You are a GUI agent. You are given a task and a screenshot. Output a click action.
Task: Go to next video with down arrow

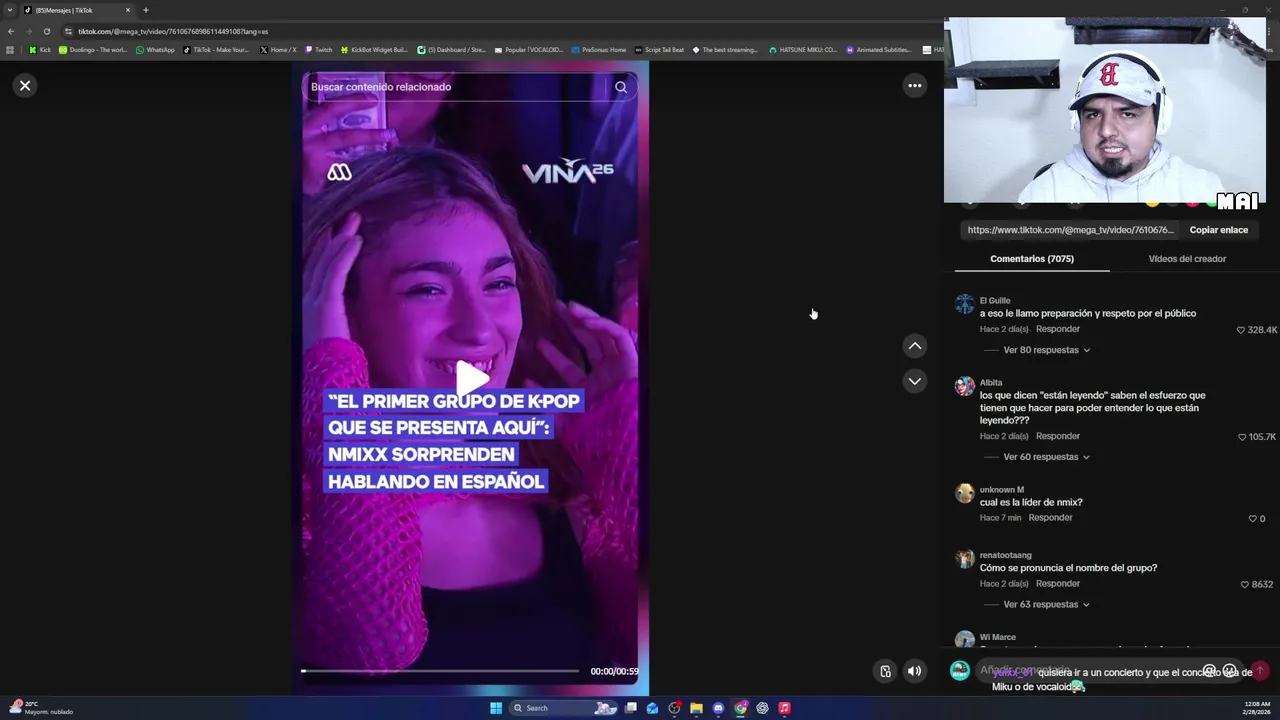point(914,381)
